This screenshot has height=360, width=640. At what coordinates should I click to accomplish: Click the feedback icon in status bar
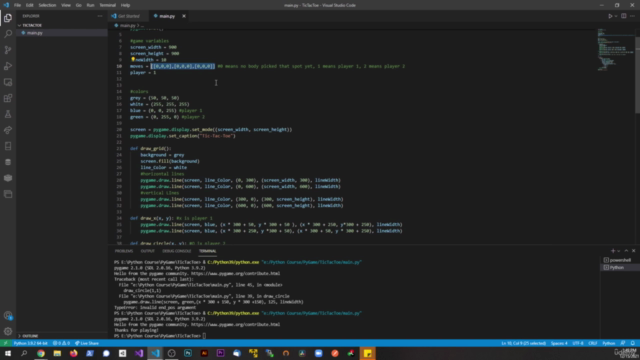coord(623,343)
